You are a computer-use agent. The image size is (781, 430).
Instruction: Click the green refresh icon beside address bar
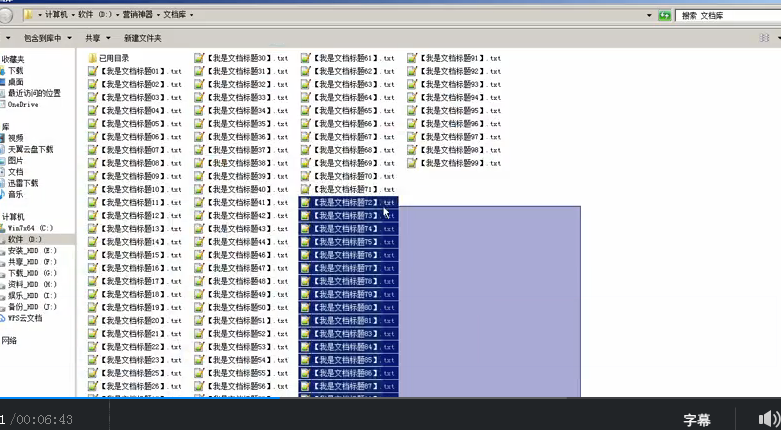pyautogui.click(x=664, y=16)
